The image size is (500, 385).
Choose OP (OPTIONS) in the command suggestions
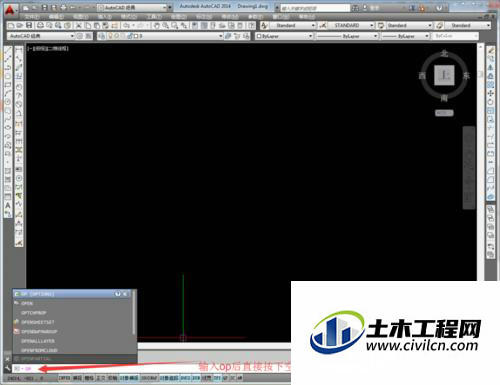click(x=73, y=294)
